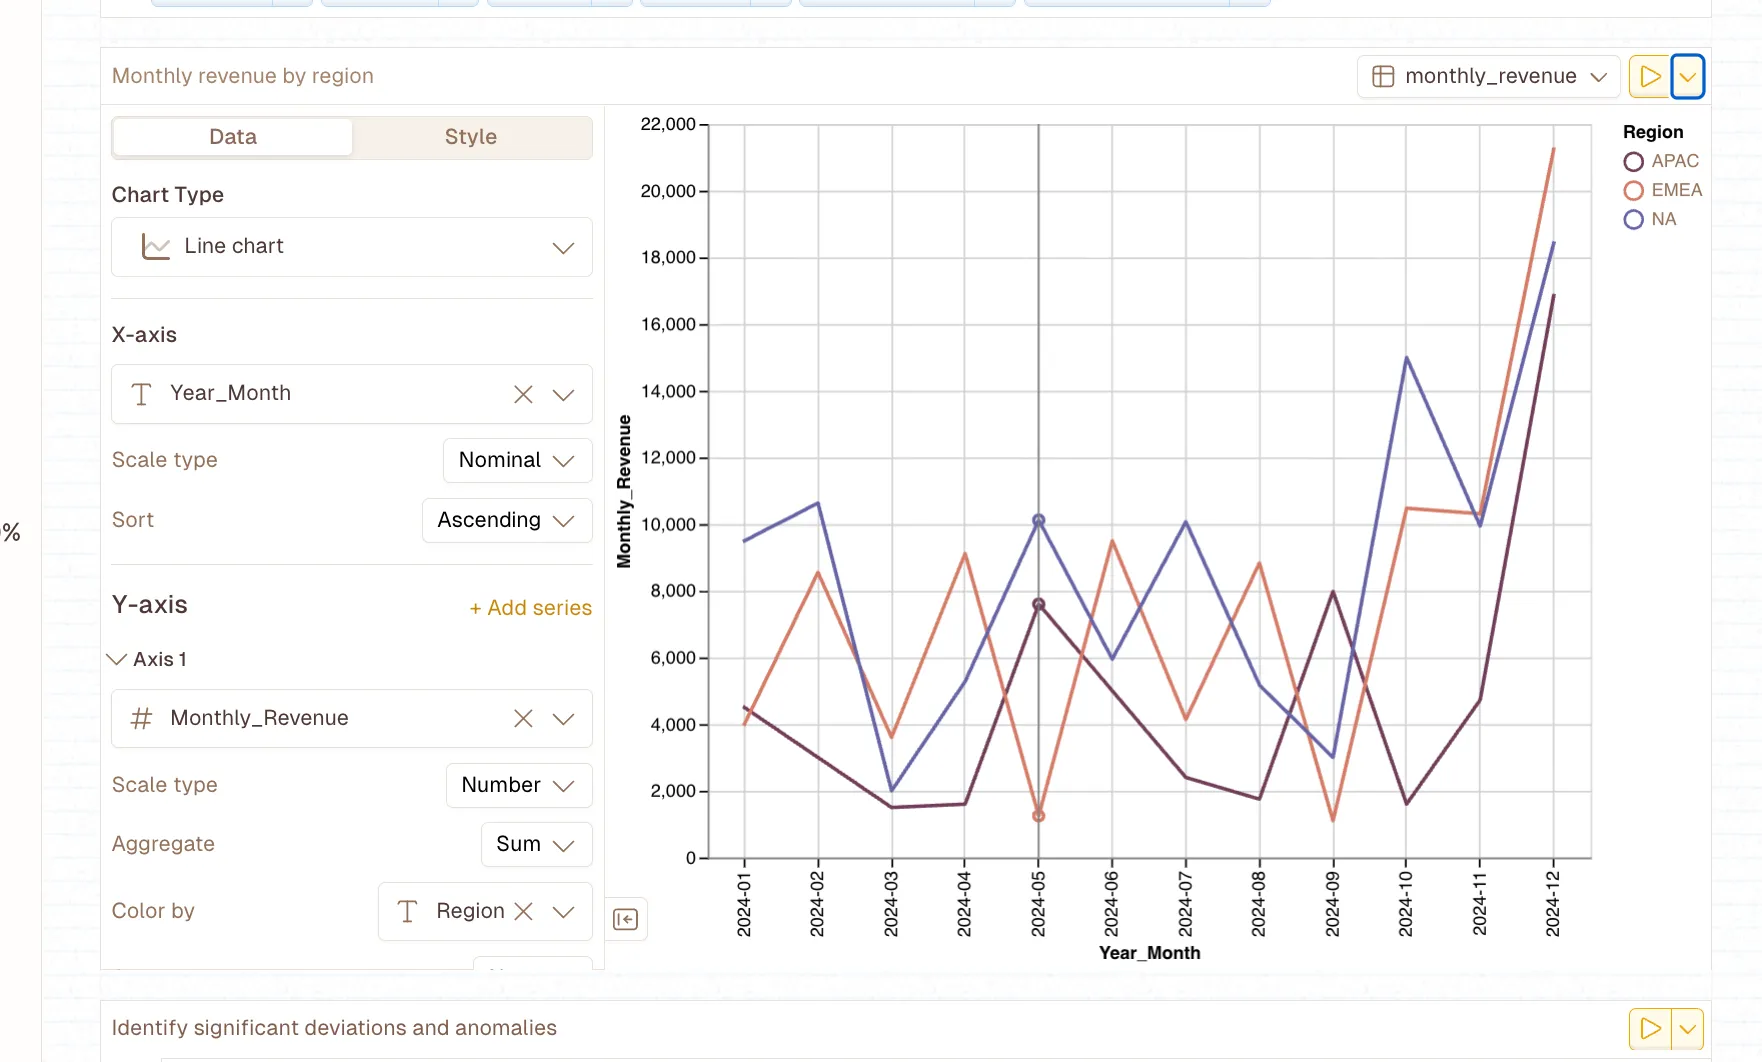Run the Monthly revenue by region chart
Image resolution: width=1762 pixels, height=1062 pixels.
[1649, 76]
